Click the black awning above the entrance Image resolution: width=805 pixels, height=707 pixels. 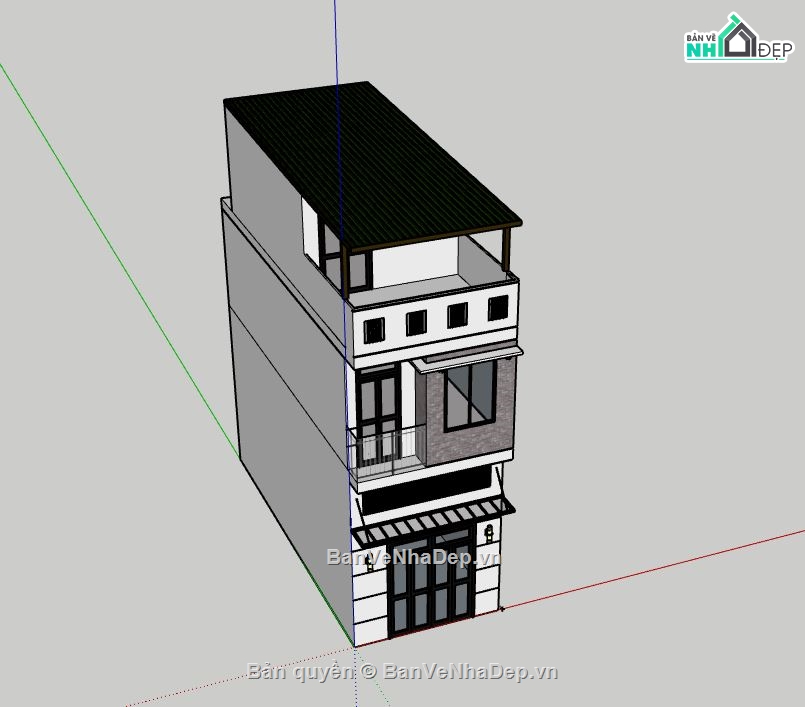point(430,520)
